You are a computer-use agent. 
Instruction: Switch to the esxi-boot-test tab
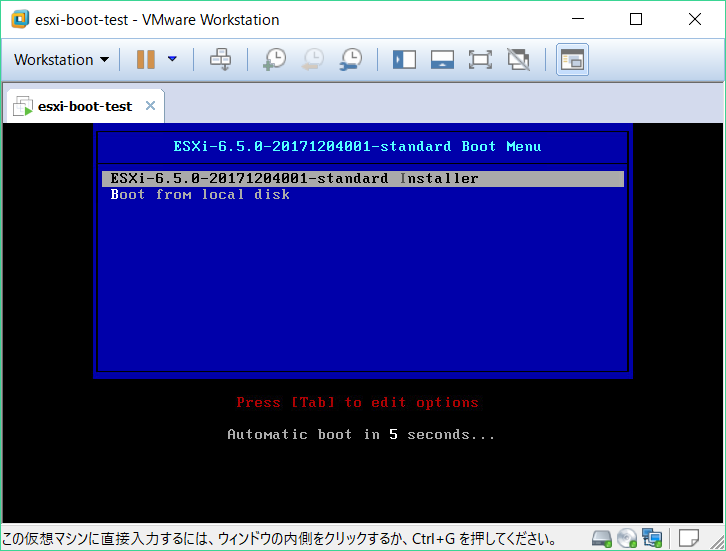coord(85,106)
